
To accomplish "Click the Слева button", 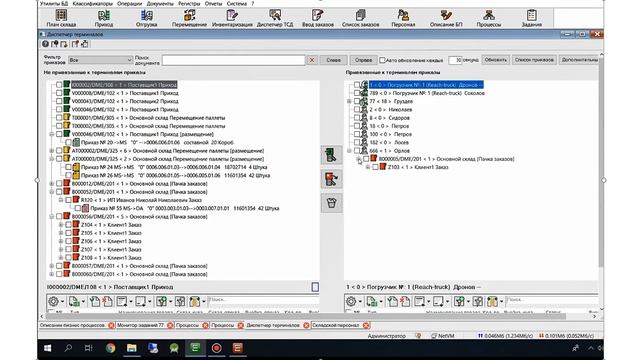I will point(333,60).
